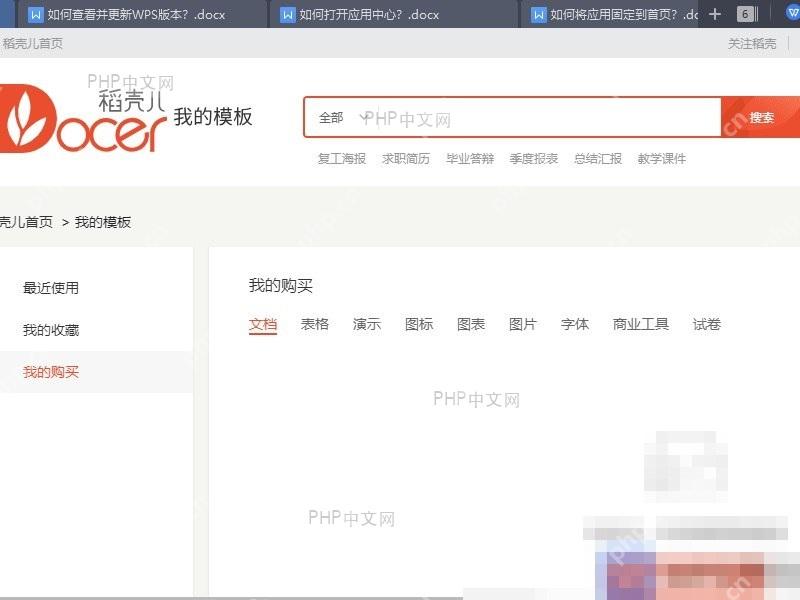Image resolution: width=800 pixels, height=600 pixels.
Task: Select the 图片 category tab
Action: coord(523,324)
